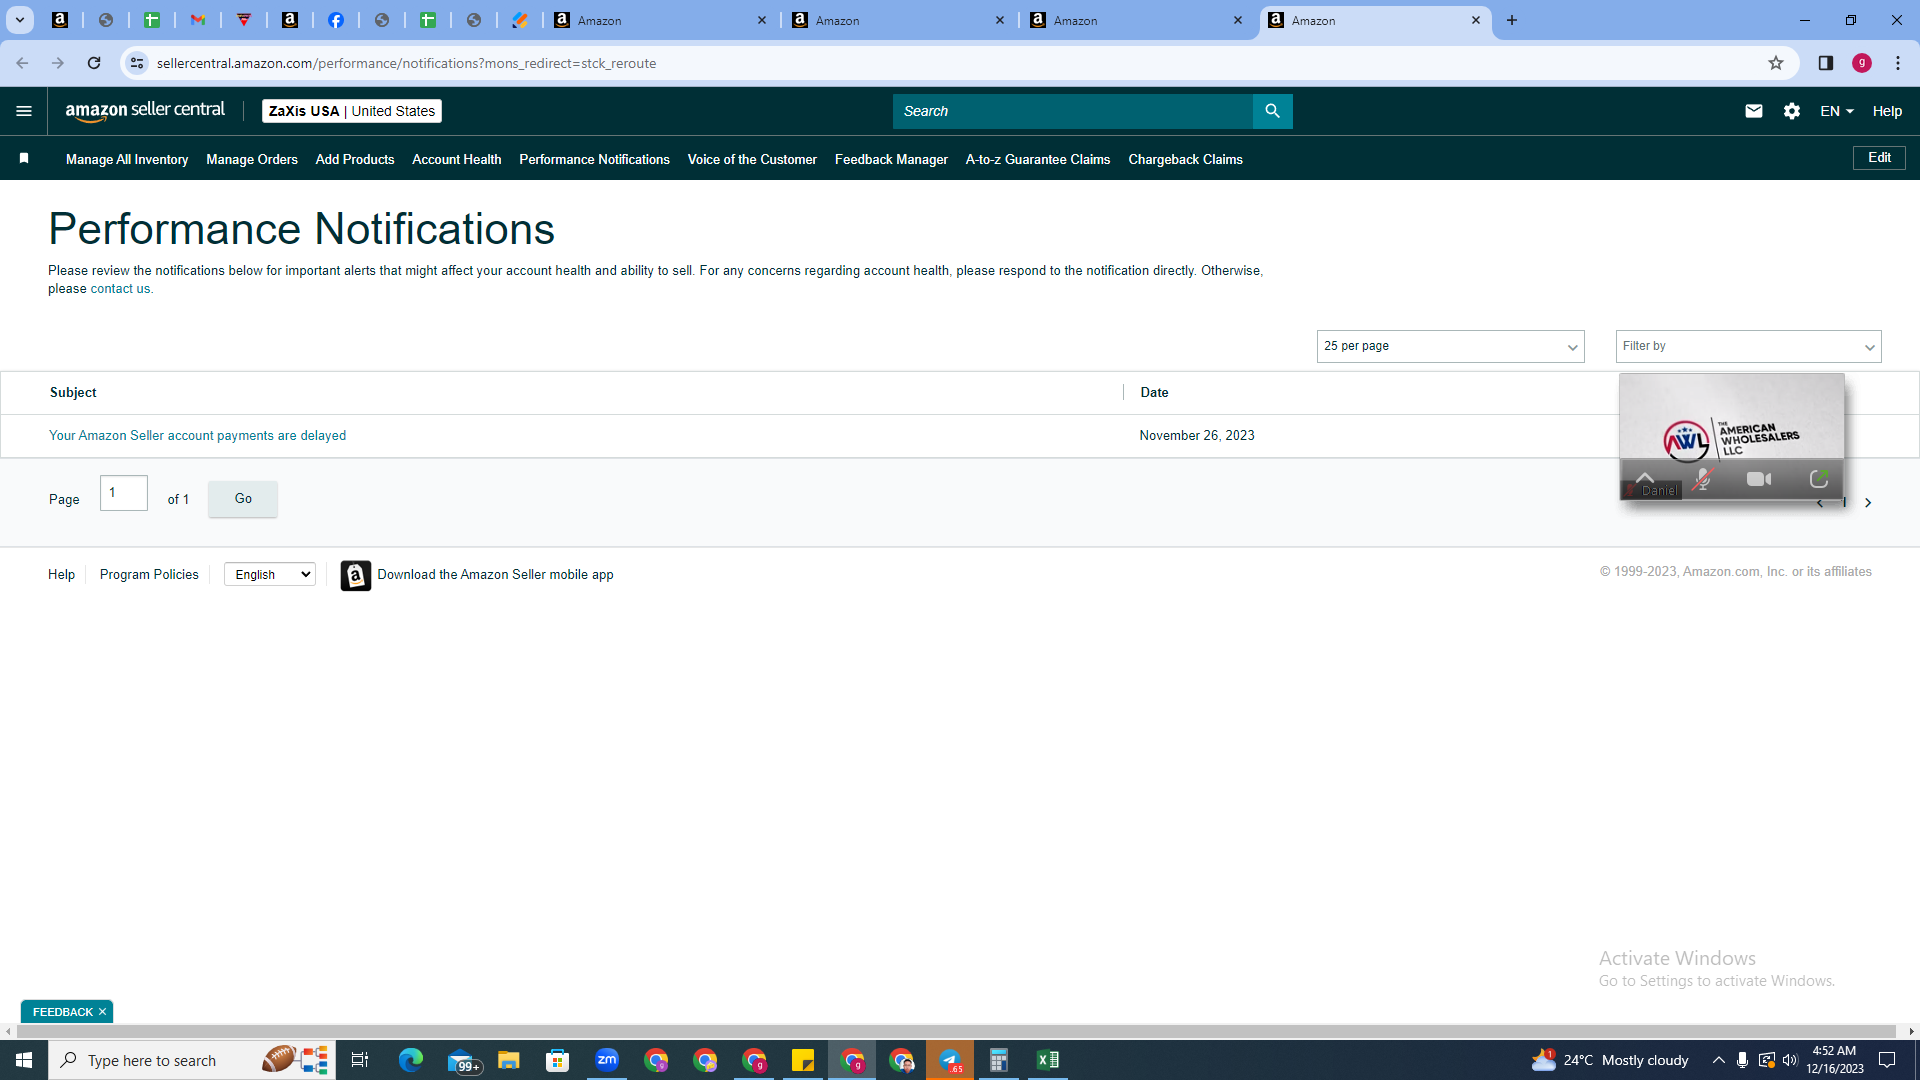Open Manage Orders menu item
Screen dimensions: 1920x1080
(252, 159)
